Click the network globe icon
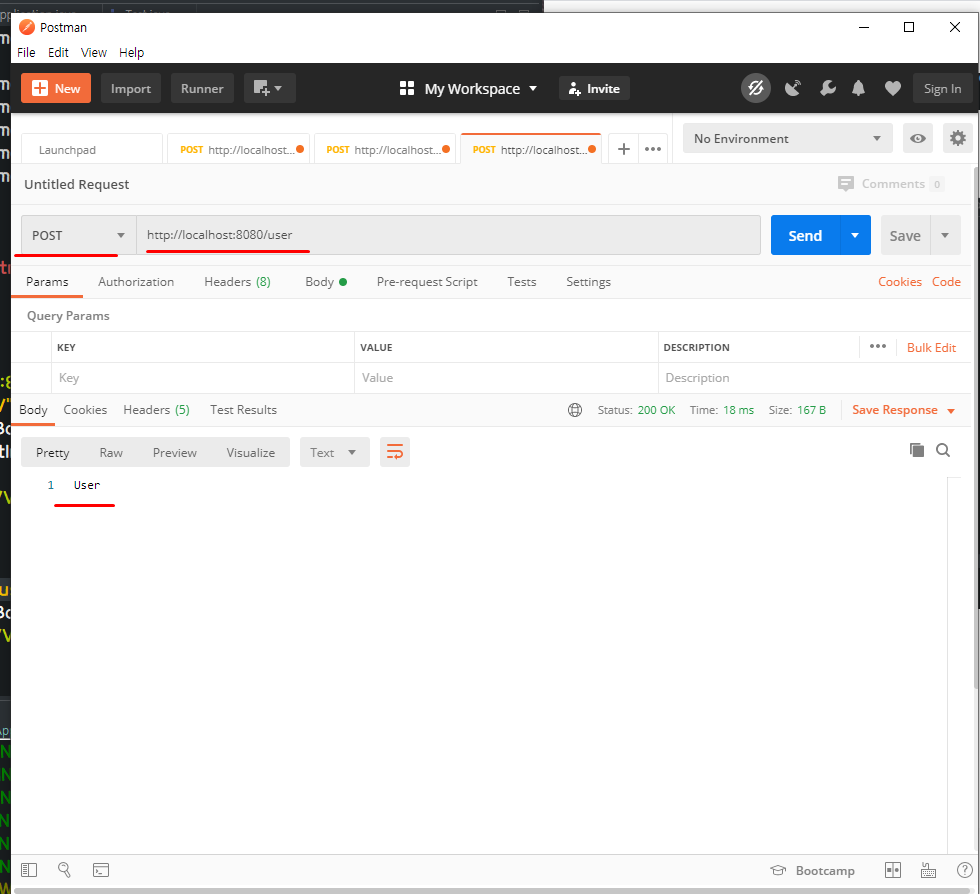The width and height of the screenshot is (980, 894). [574, 410]
